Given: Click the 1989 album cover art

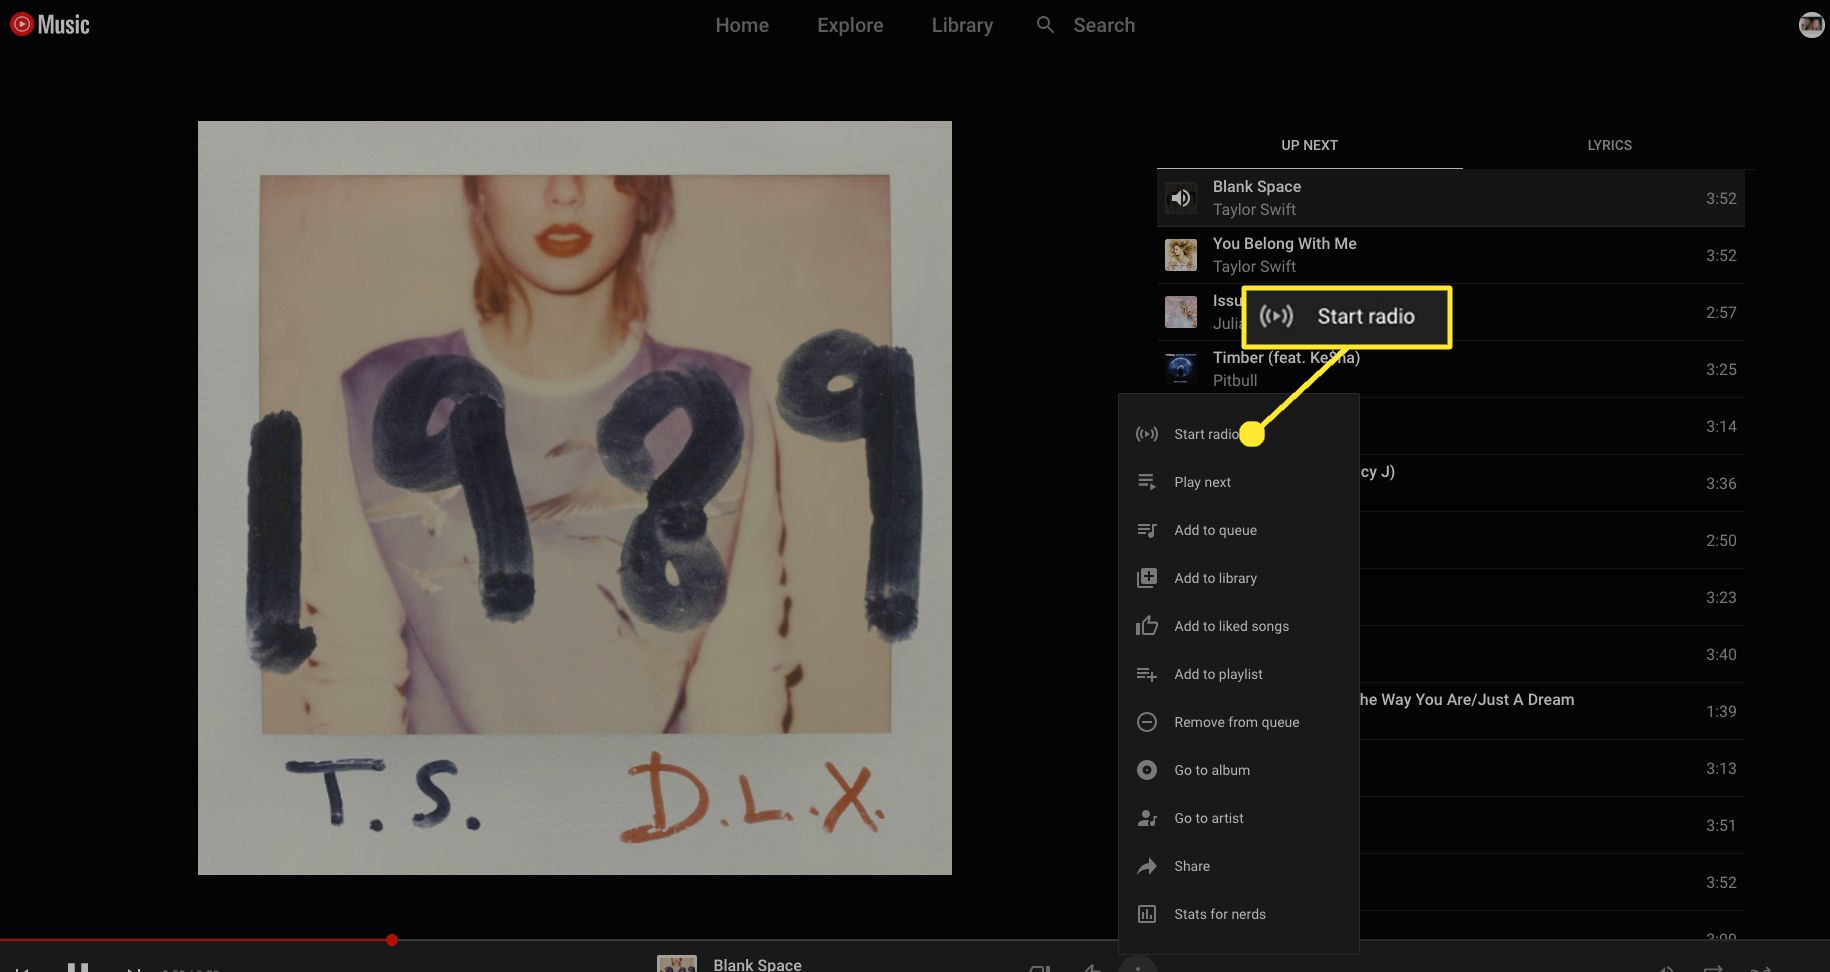Looking at the screenshot, I should 575,498.
